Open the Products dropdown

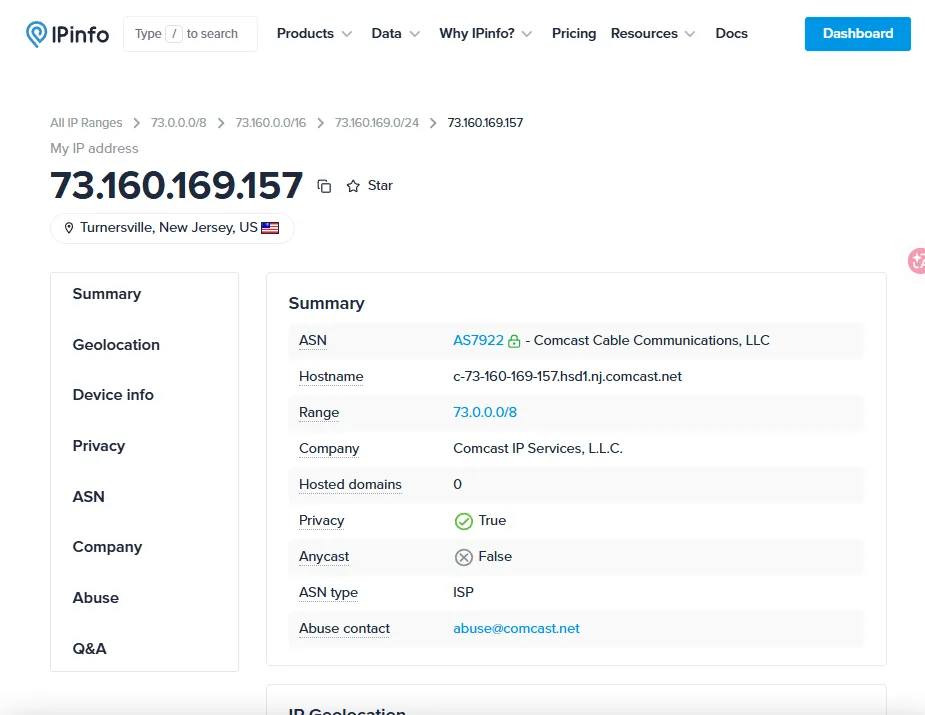[313, 33]
